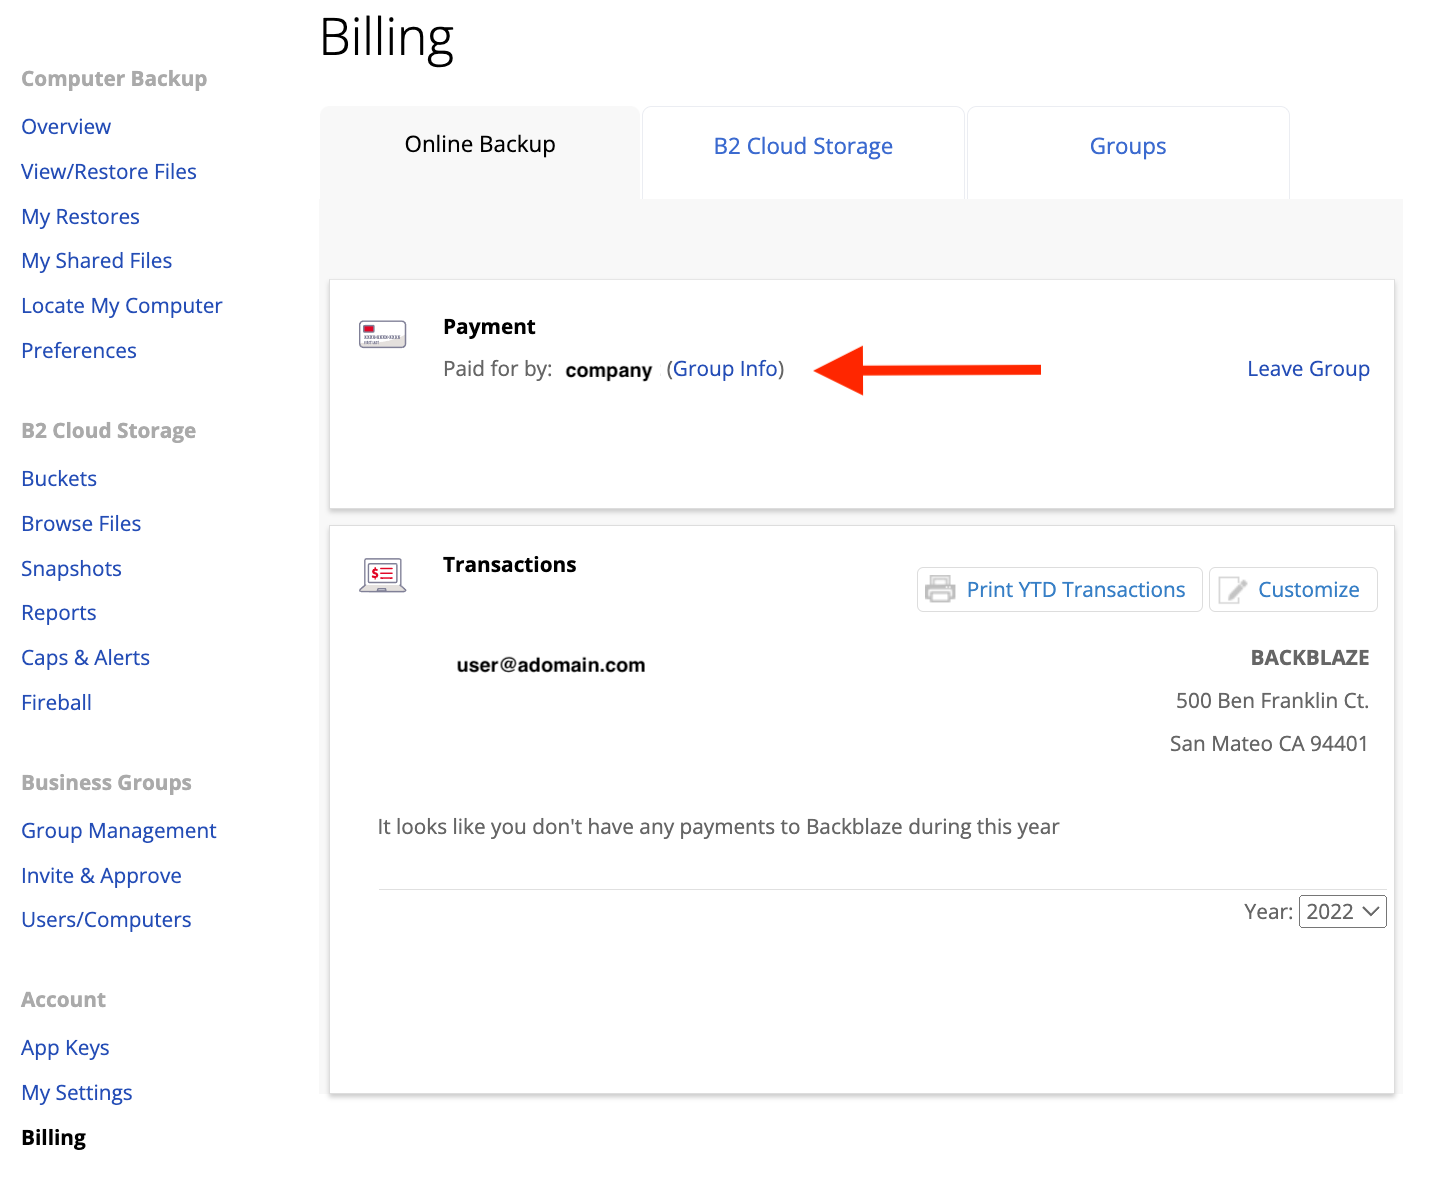Click Print YTD Transactions button text
Screen dimensions: 1429x1190
pyautogui.click(x=1076, y=590)
